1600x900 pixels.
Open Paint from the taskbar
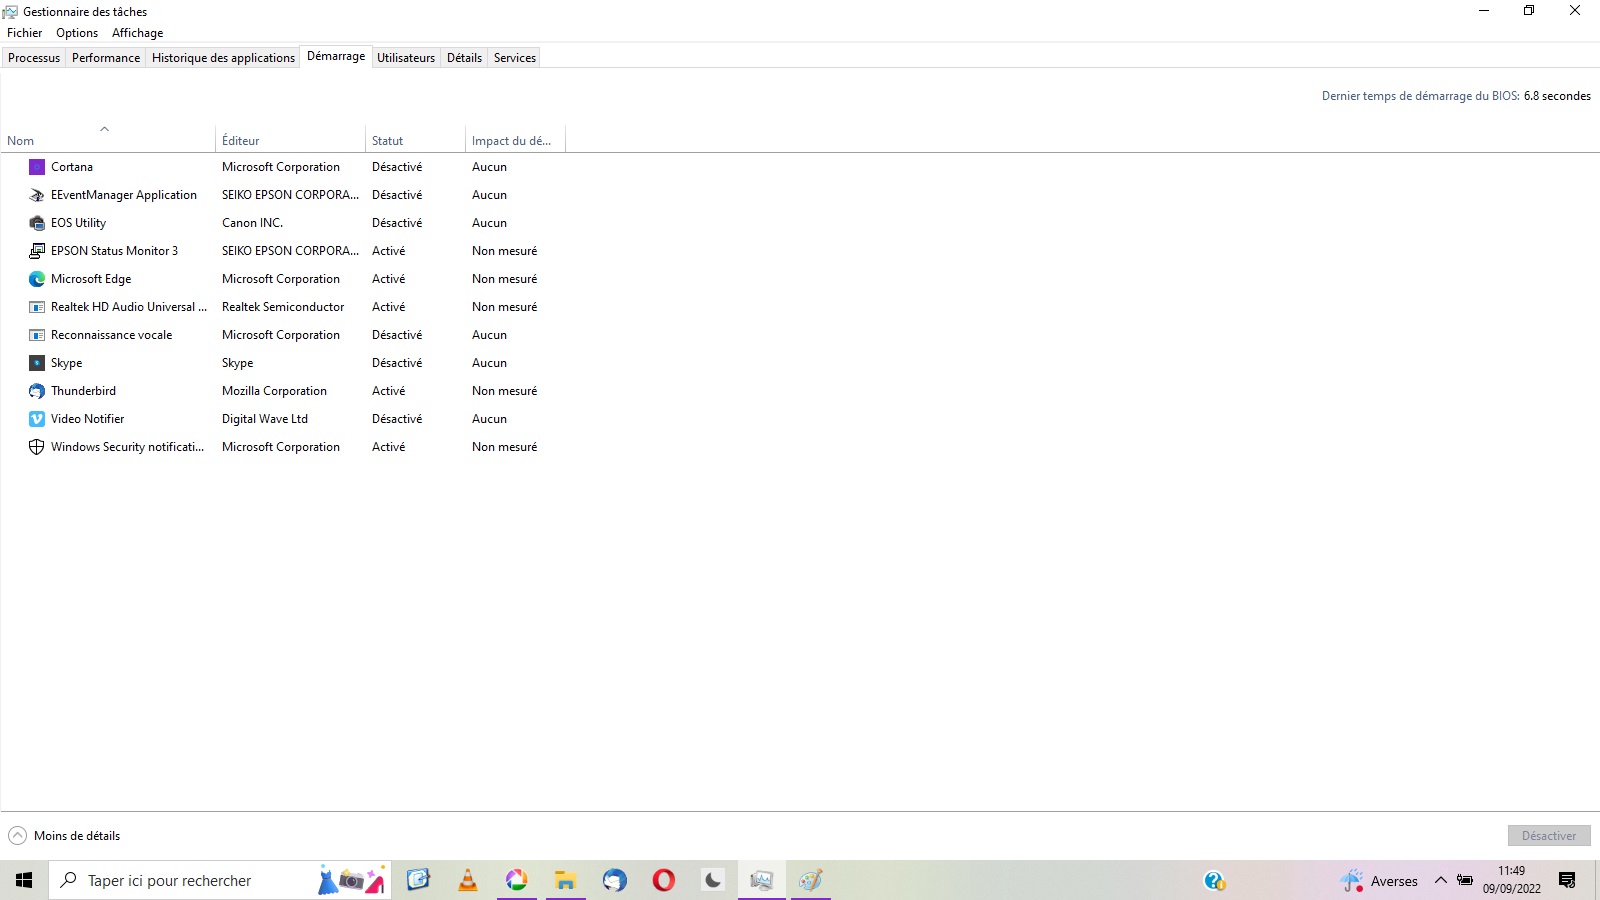[x=811, y=880]
